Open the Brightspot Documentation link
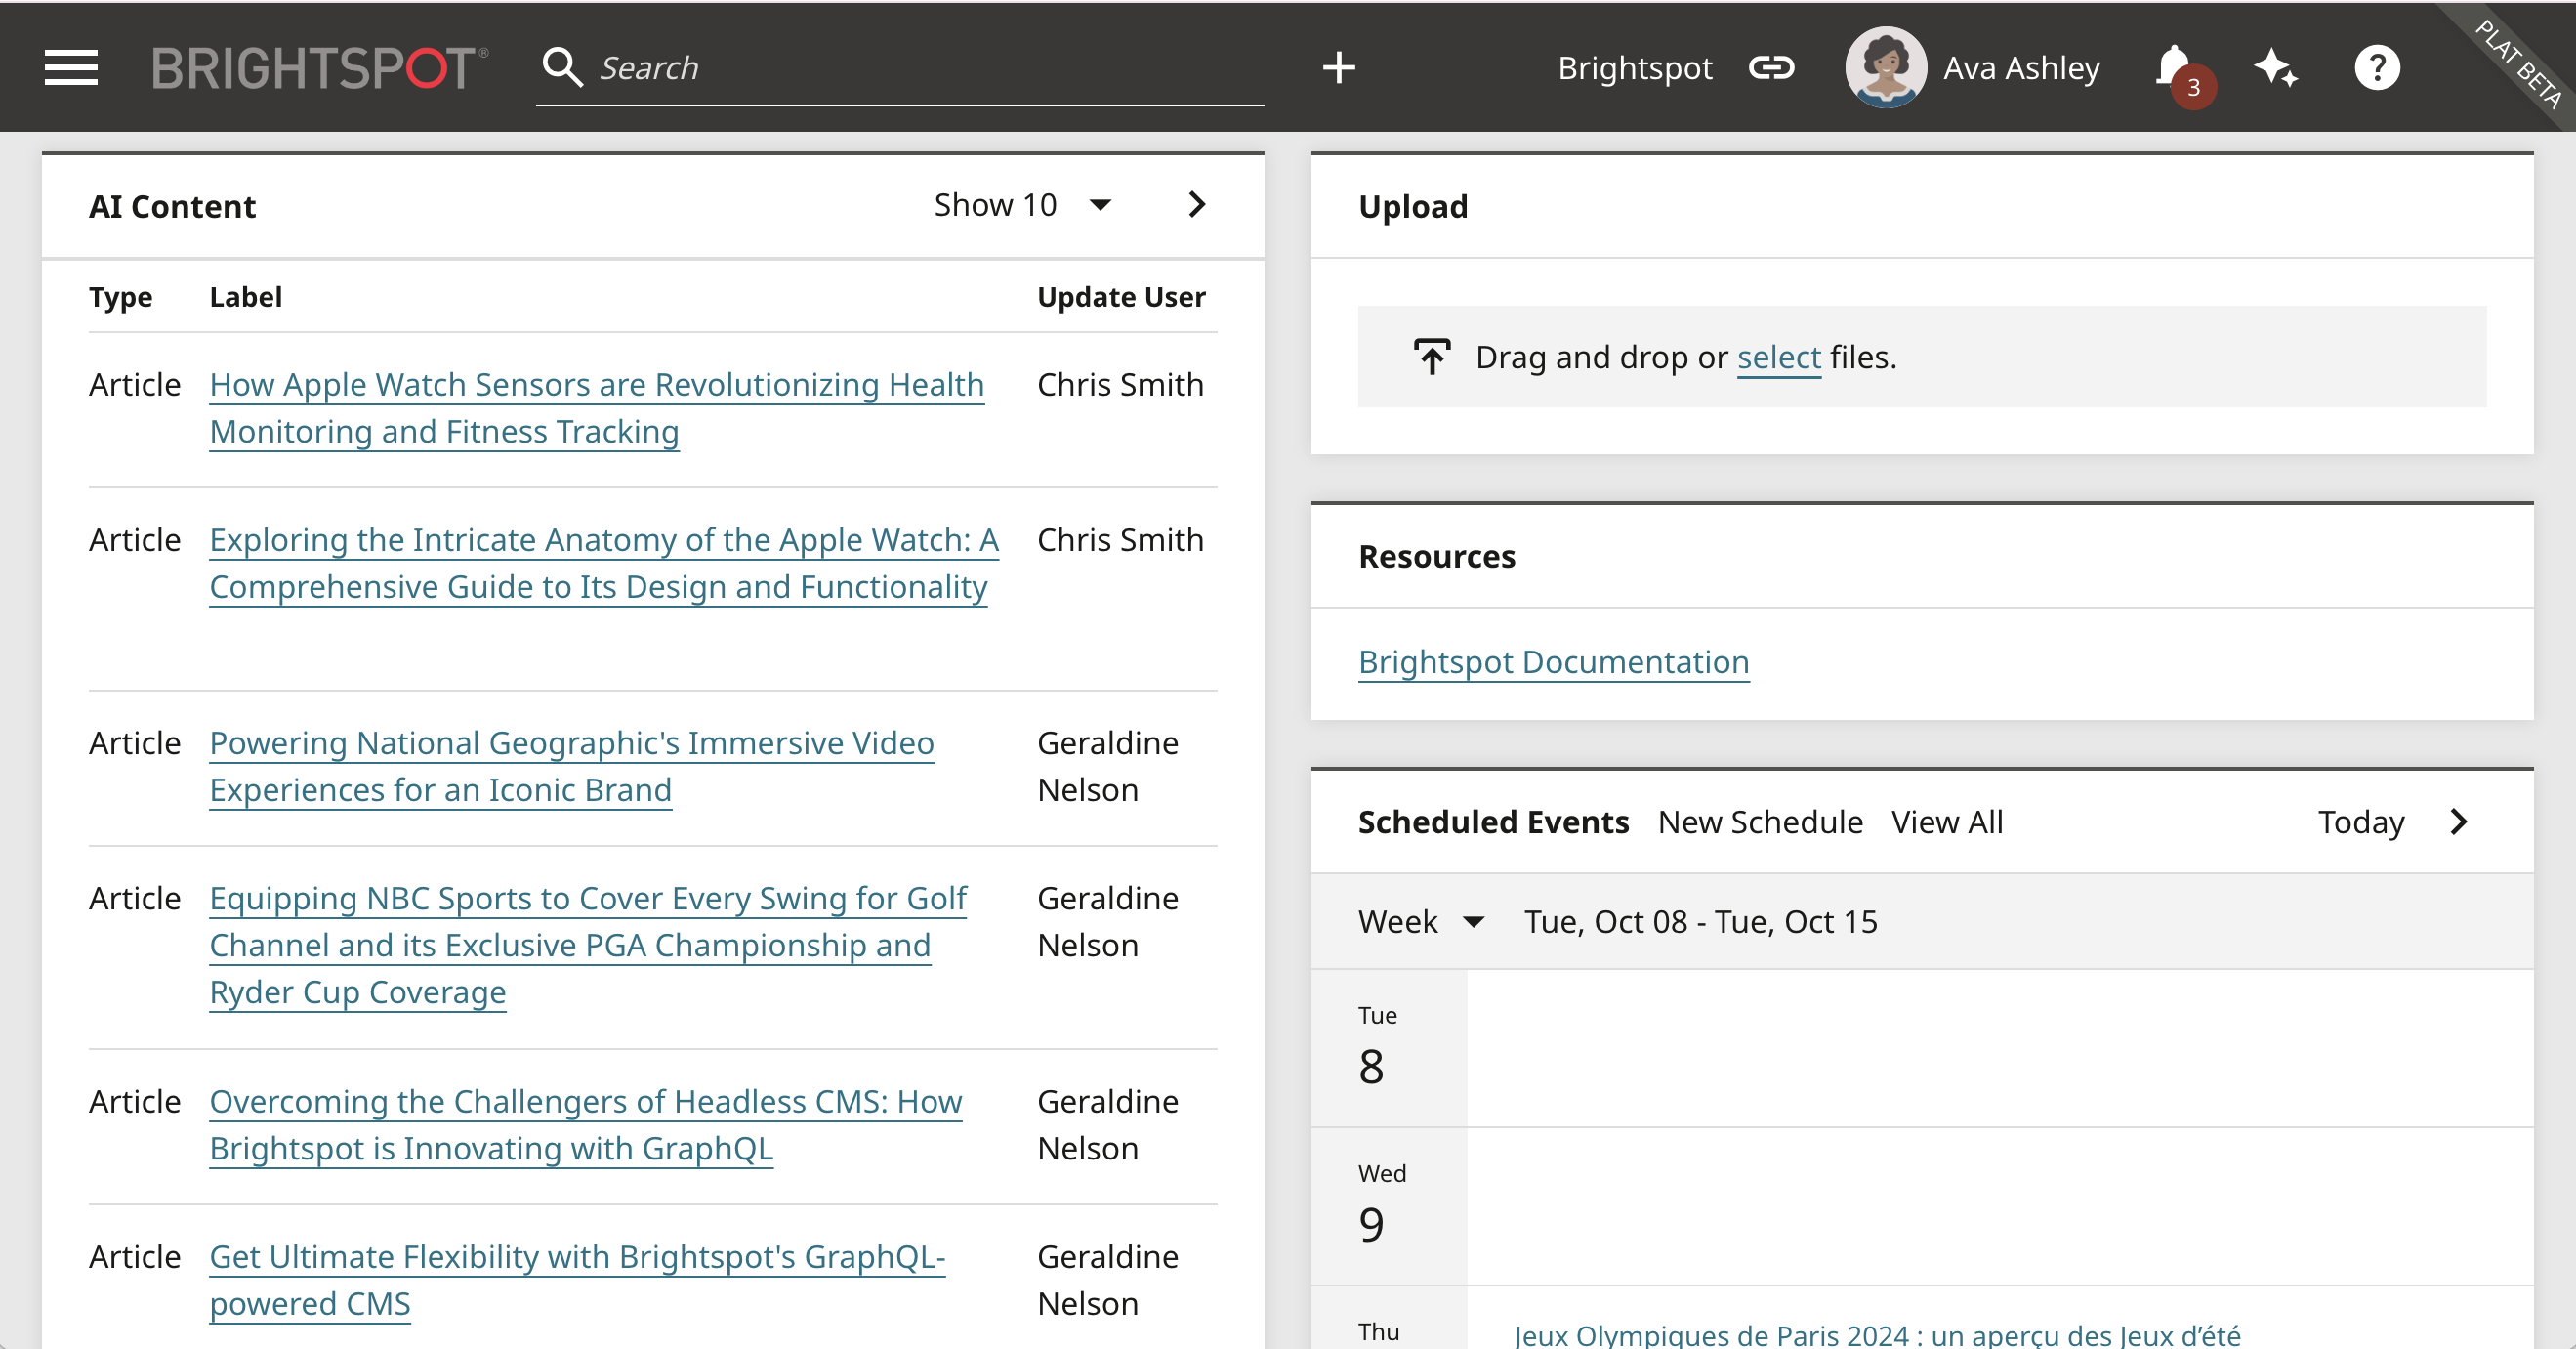The width and height of the screenshot is (2576, 1349). click(1553, 662)
